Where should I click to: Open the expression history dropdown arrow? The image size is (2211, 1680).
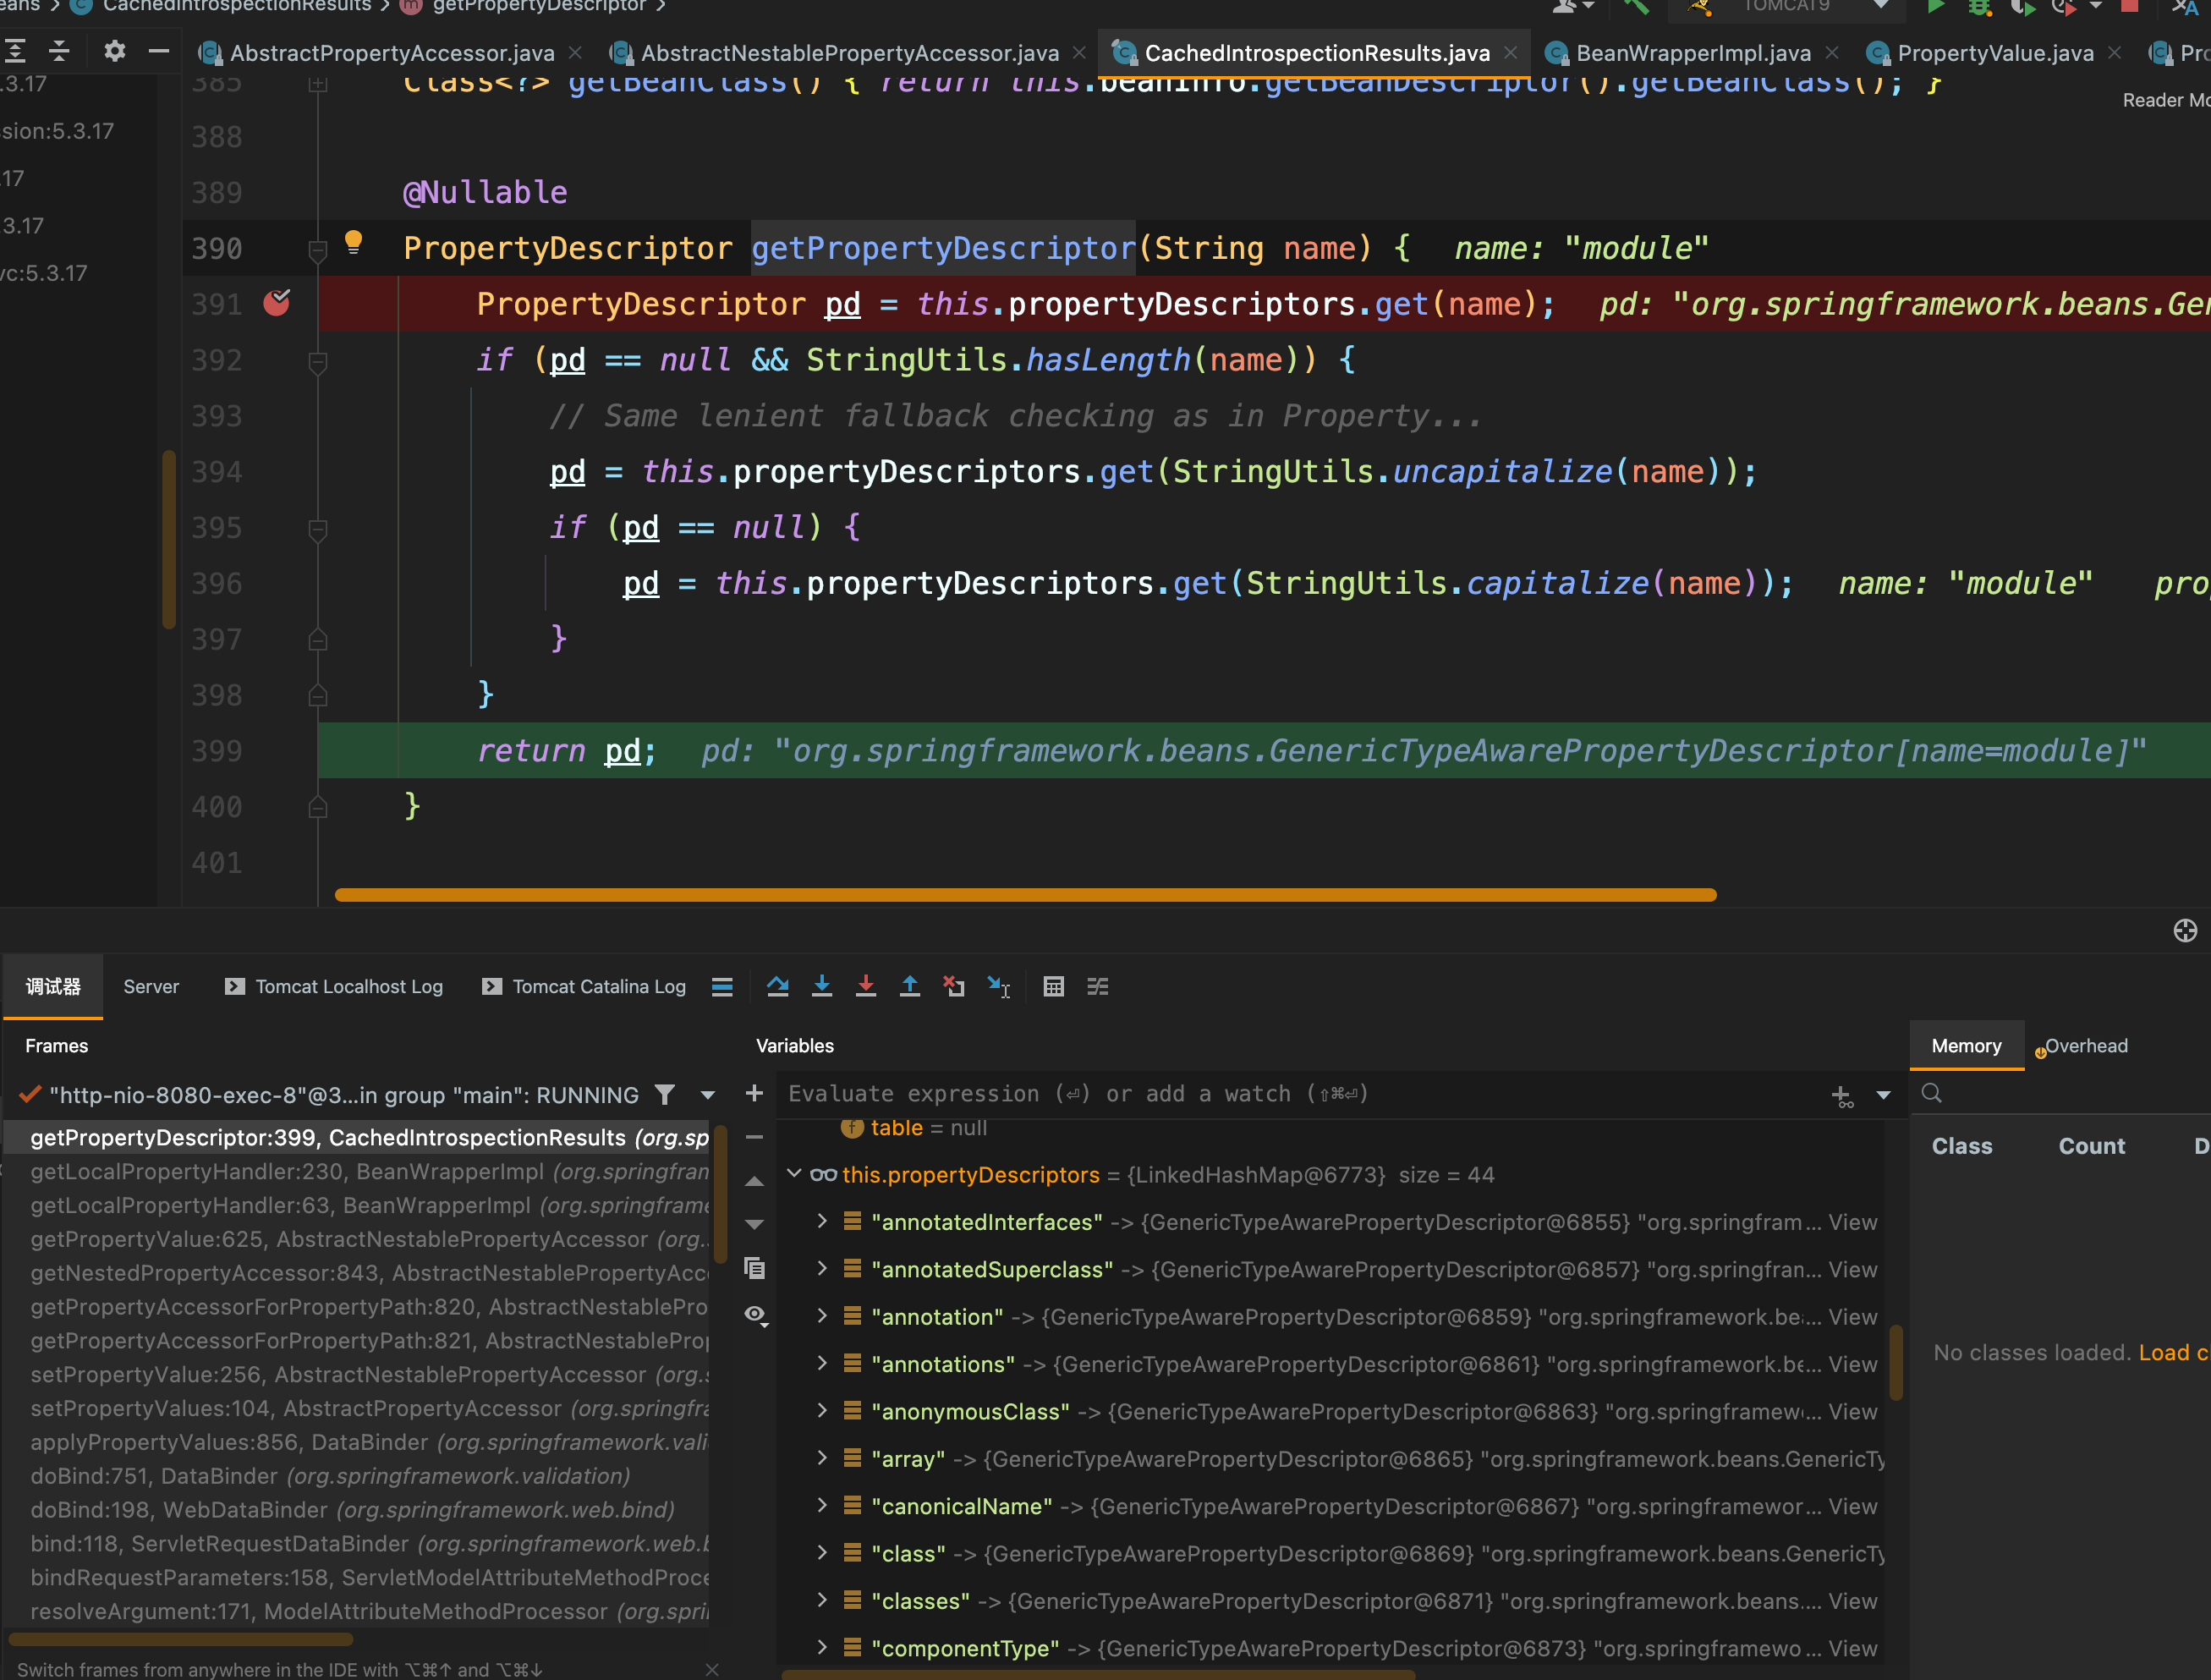(x=1883, y=1095)
